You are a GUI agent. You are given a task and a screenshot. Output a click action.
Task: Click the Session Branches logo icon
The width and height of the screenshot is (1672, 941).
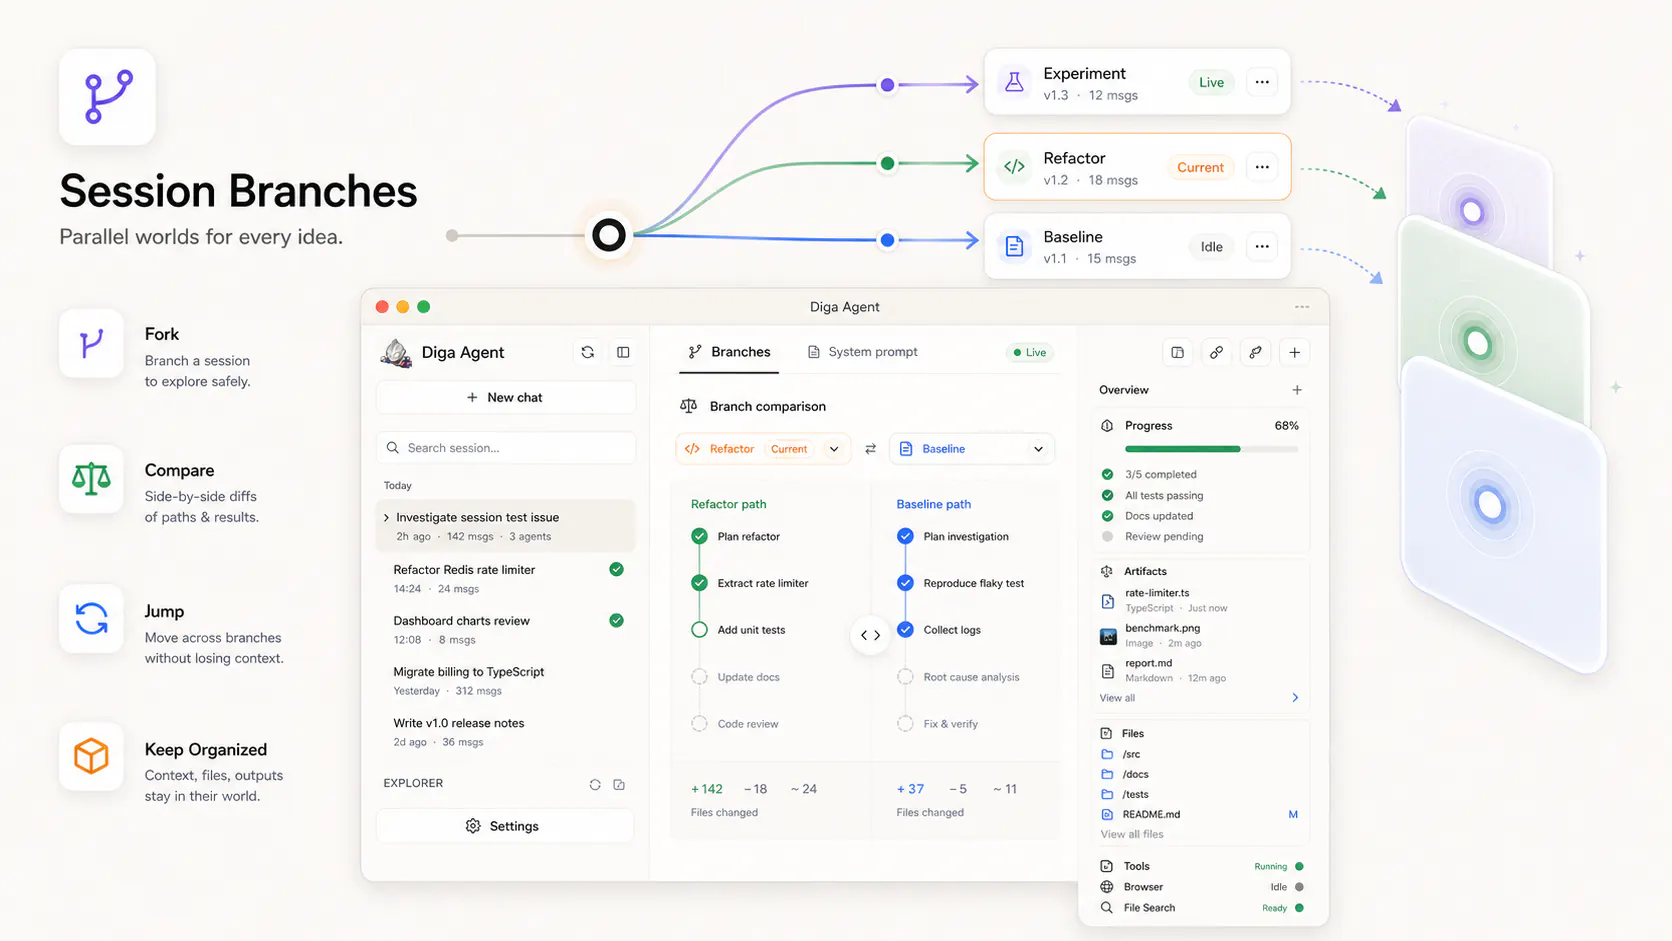pos(107,97)
